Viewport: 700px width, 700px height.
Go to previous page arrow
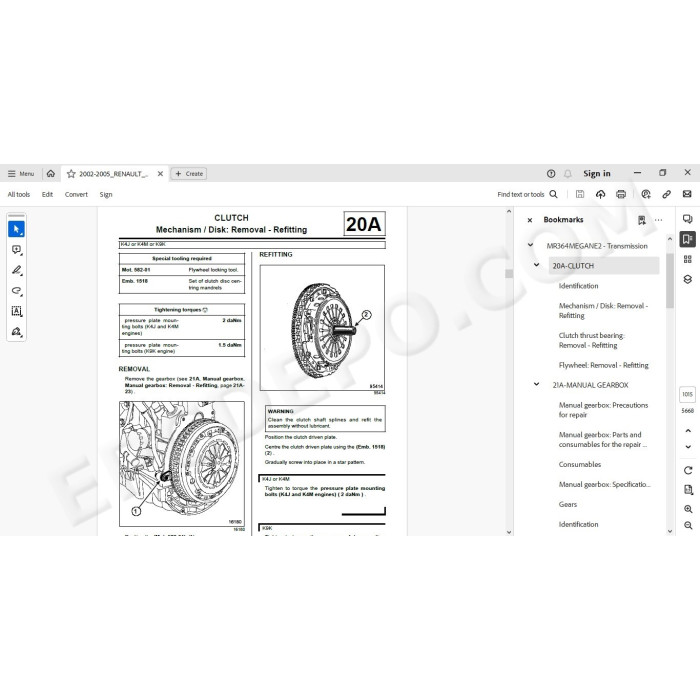[688, 431]
